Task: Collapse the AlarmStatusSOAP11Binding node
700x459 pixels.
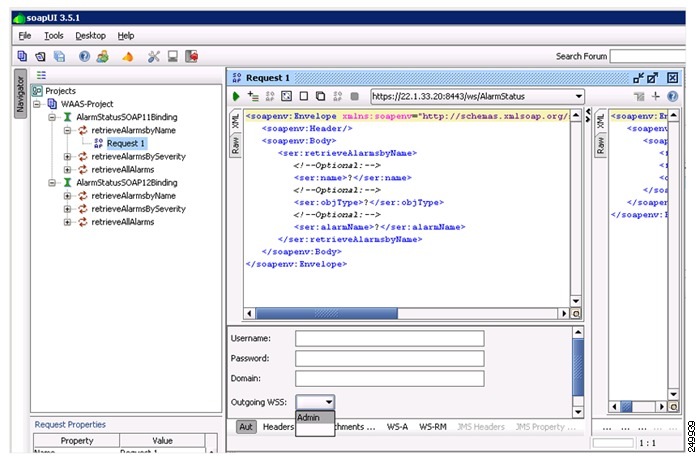Action: coord(52,117)
